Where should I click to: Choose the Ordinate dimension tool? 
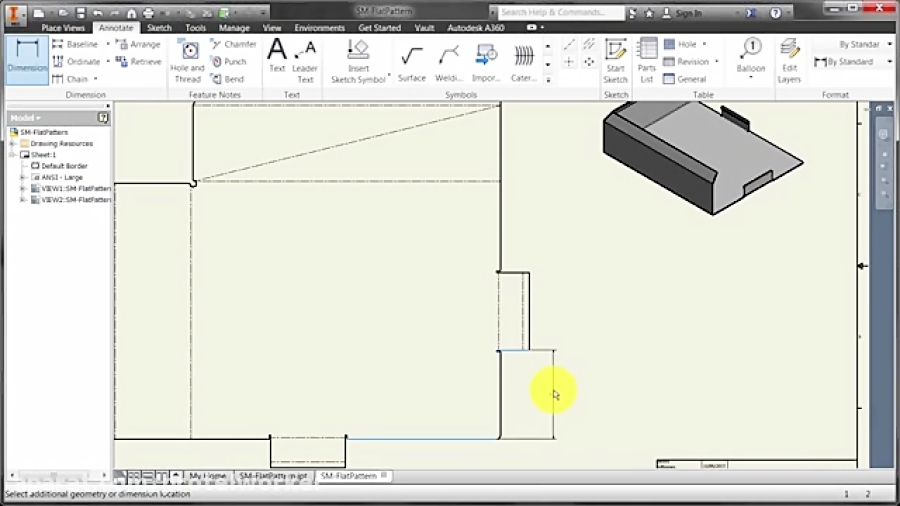click(76, 61)
